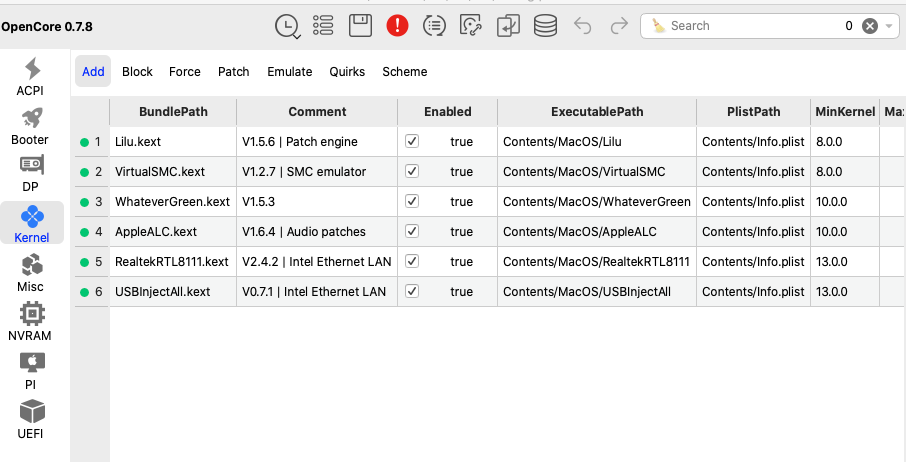Open the Patch tab
Screen dimensions: 906x462
pos(234,72)
